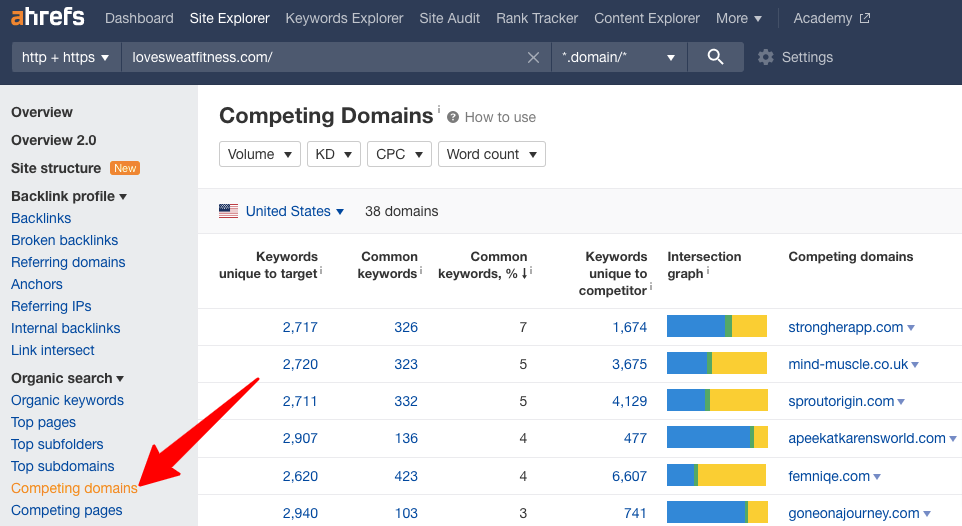Click the New badge by Site structure
The width and height of the screenshot is (962, 526).
pyautogui.click(x=125, y=168)
